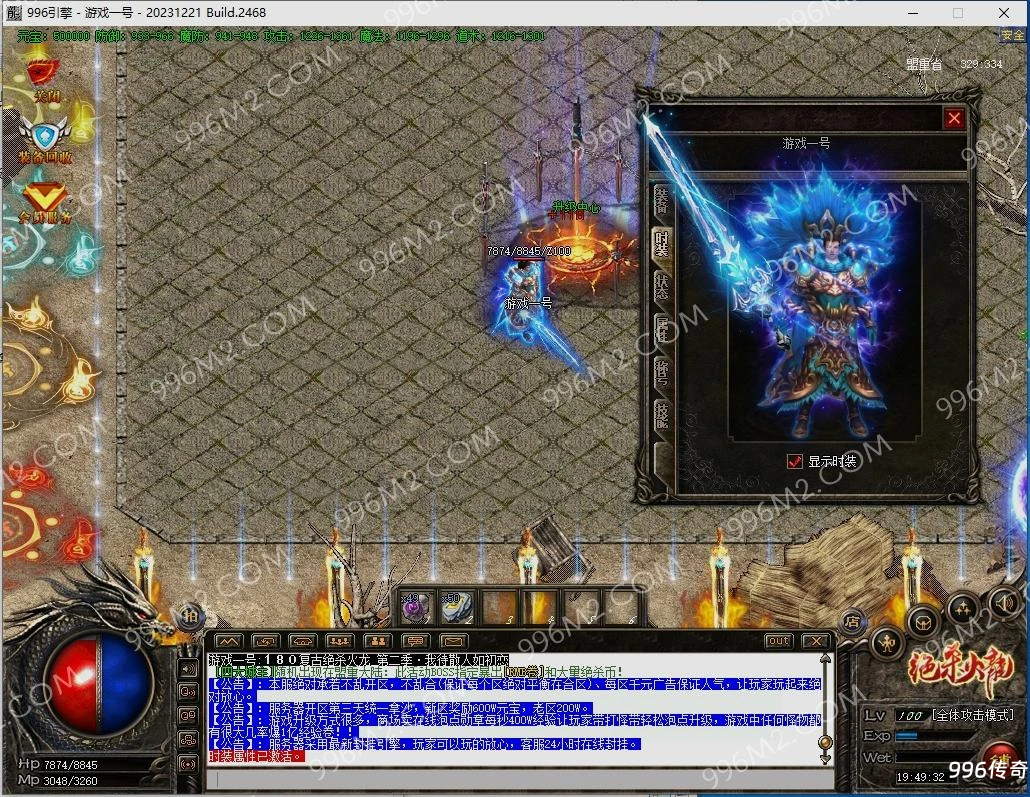
Task: Click the 游戏一号 name in character panel
Action: 806,143
